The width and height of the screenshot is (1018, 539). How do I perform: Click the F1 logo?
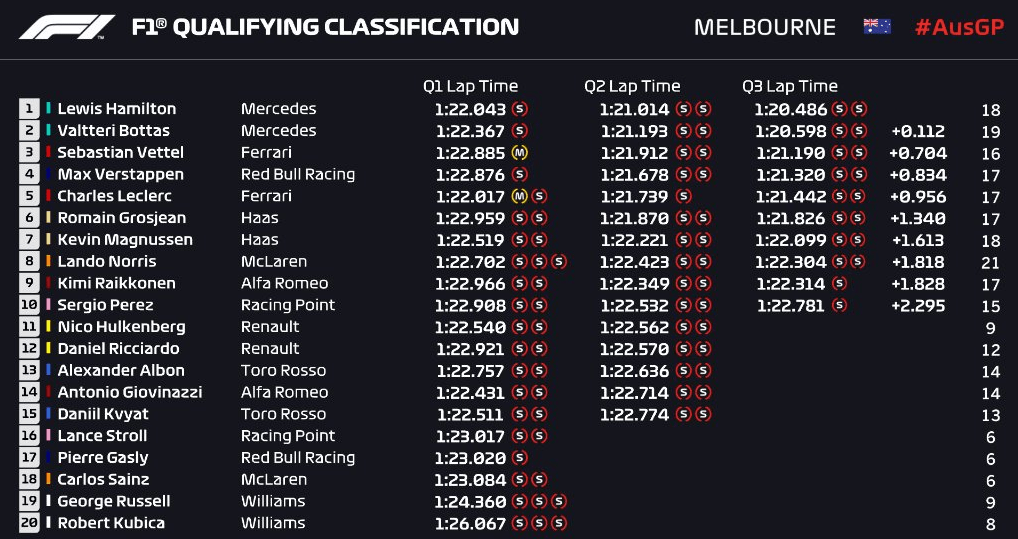67,27
